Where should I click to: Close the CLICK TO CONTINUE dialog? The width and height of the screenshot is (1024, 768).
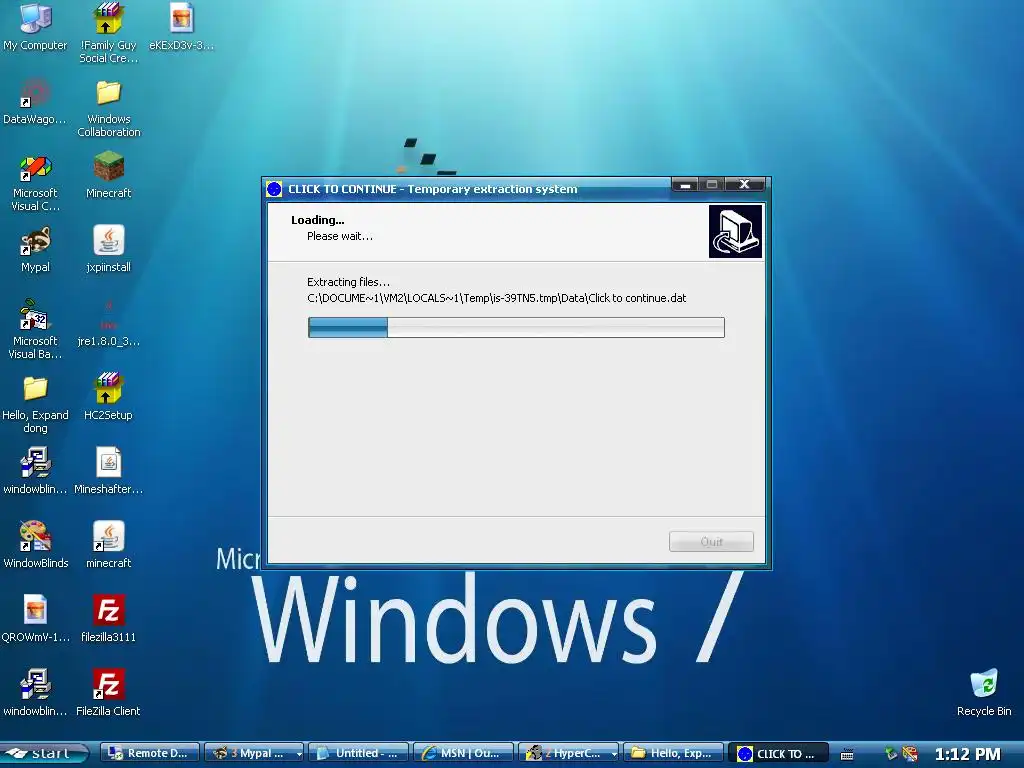coord(744,185)
